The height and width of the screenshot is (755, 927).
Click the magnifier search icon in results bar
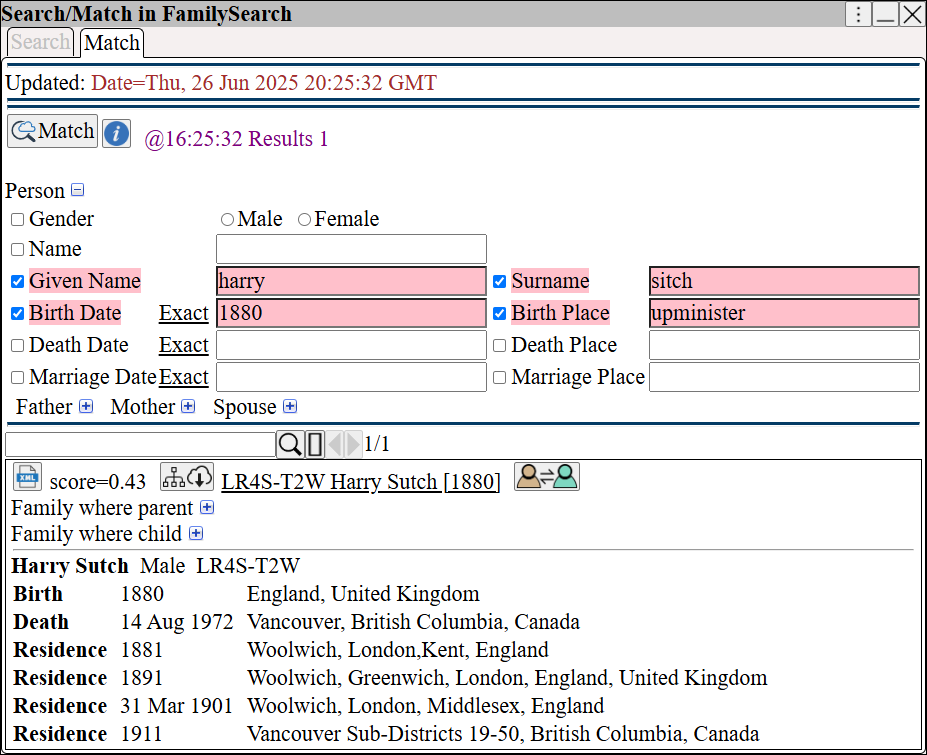pos(290,444)
